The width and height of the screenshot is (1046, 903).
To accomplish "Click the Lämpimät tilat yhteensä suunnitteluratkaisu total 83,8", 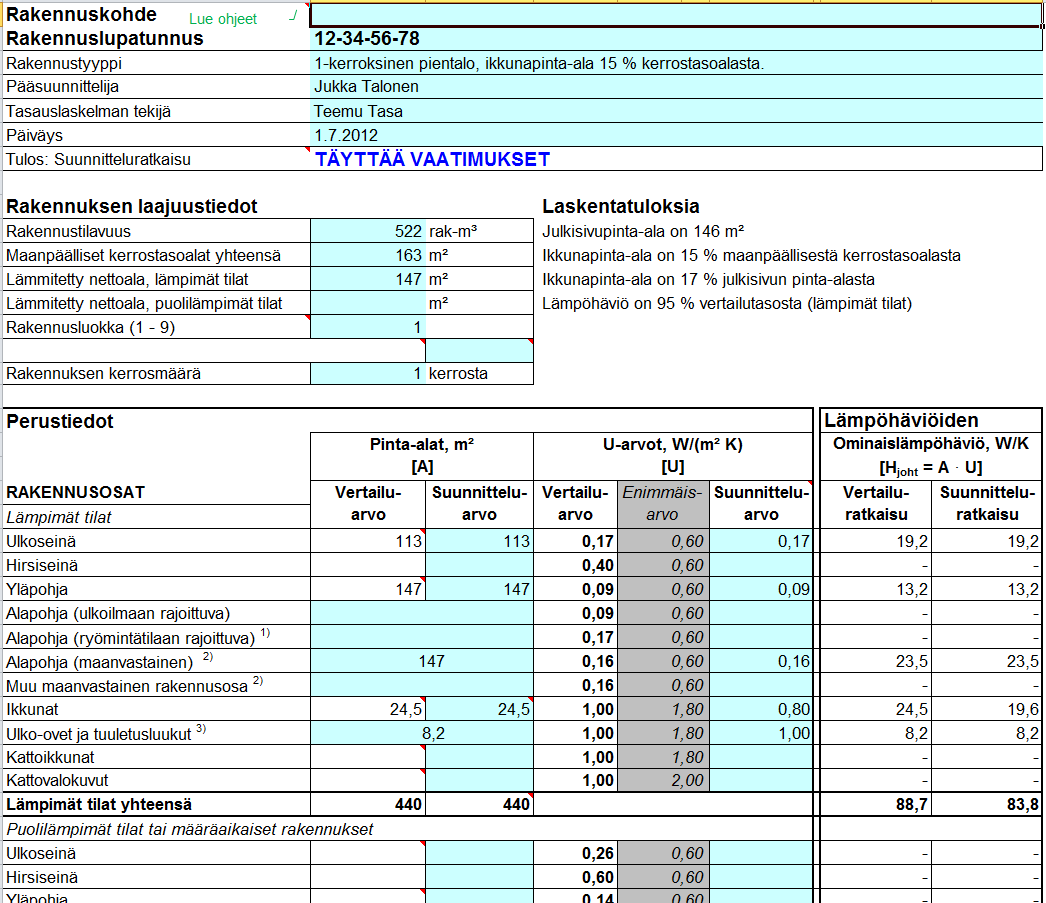I will tap(987, 804).
